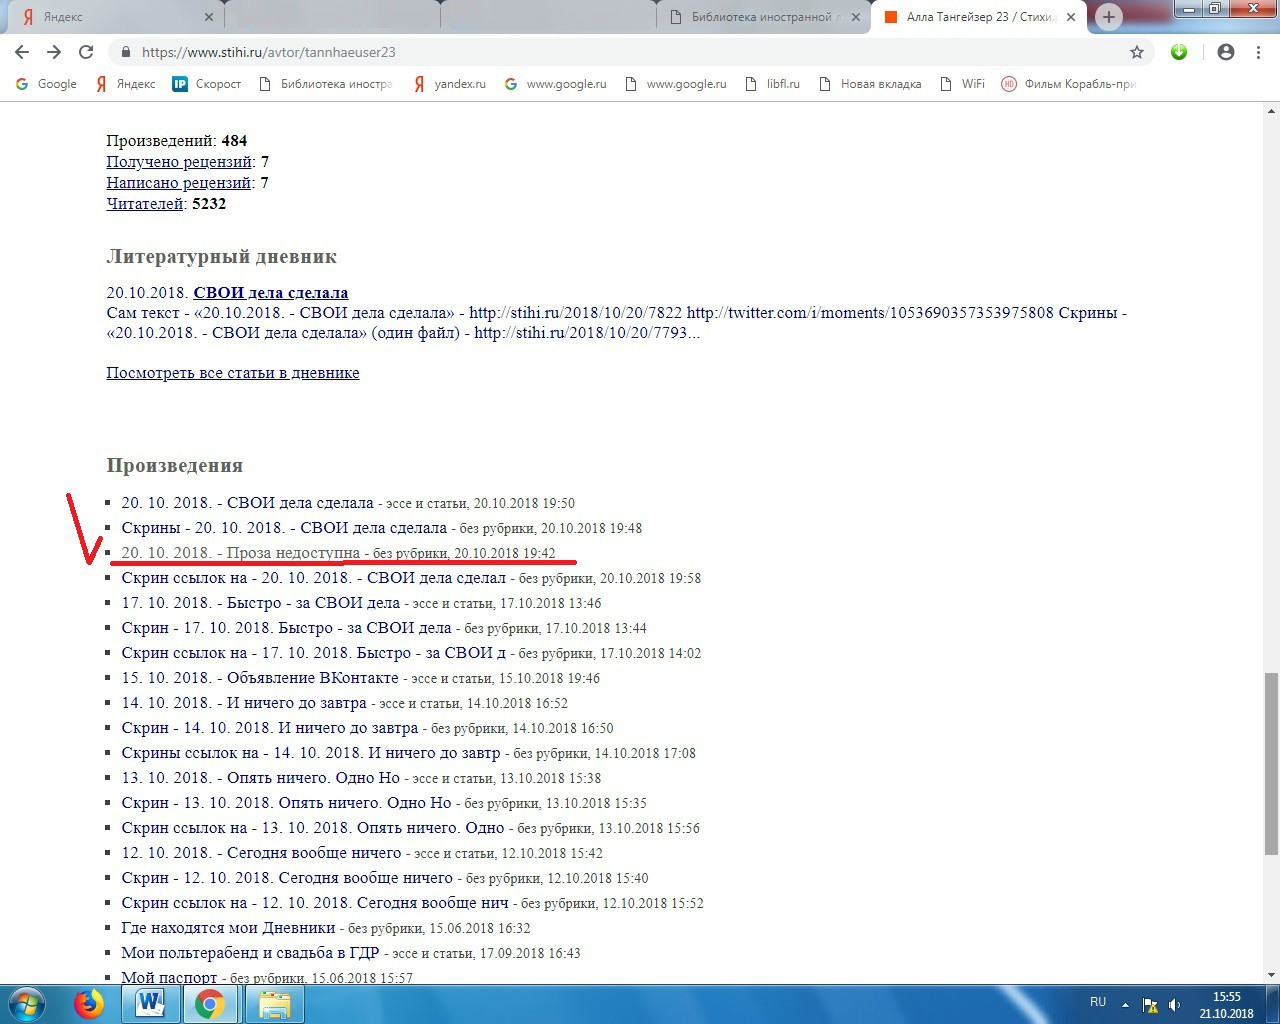Viewport: 1280px width, 1024px height.
Task: Show hidden system tray icons
Action: pyautogui.click(x=1126, y=1004)
